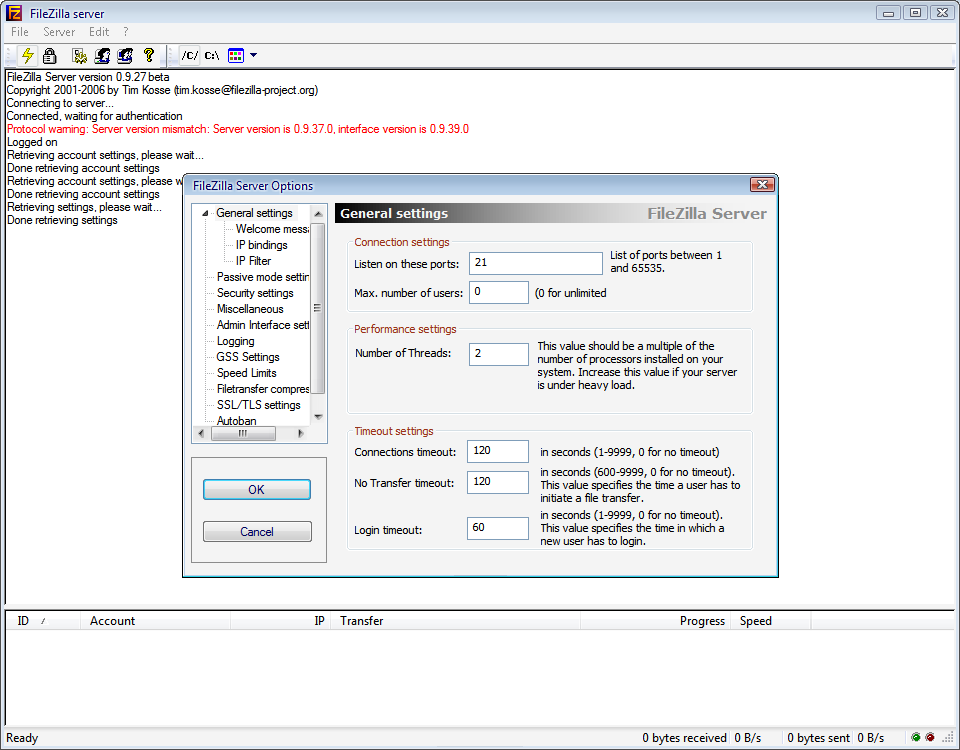Click the yellow question mark help icon

(148, 55)
